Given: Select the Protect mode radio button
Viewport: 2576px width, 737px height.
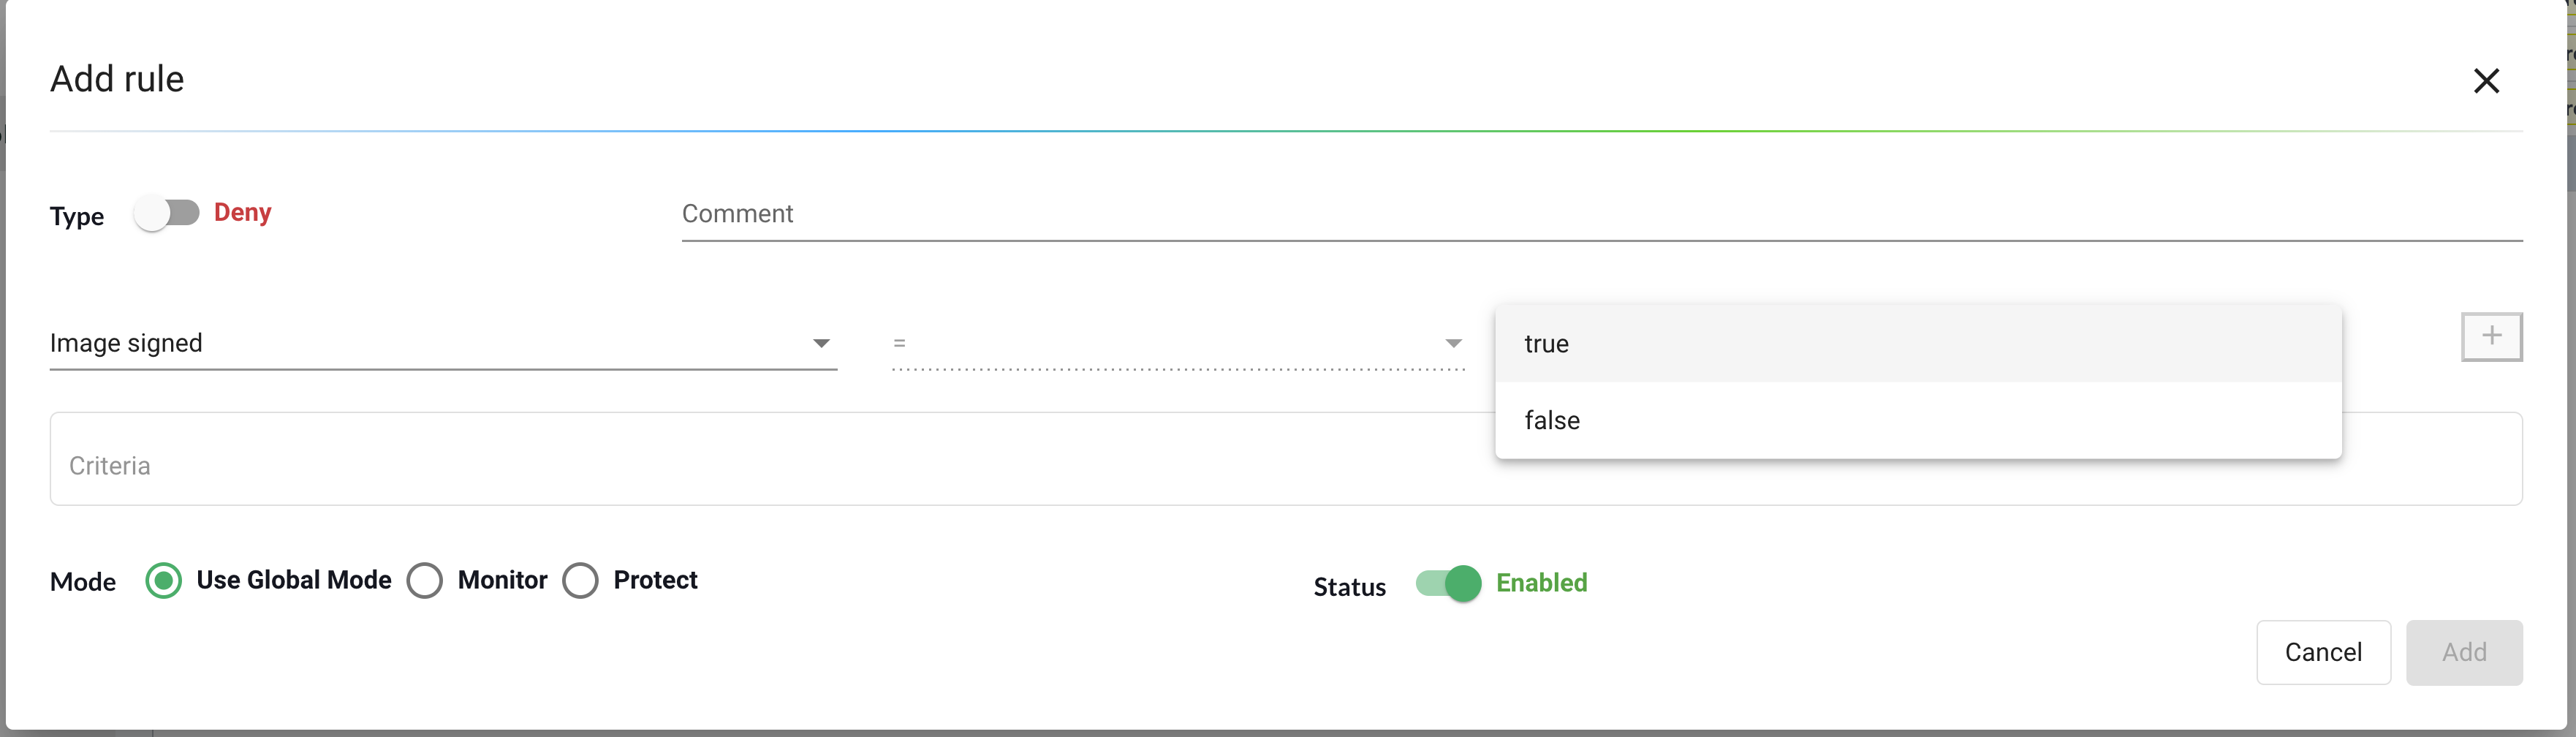Looking at the screenshot, I should pos(580,580).
